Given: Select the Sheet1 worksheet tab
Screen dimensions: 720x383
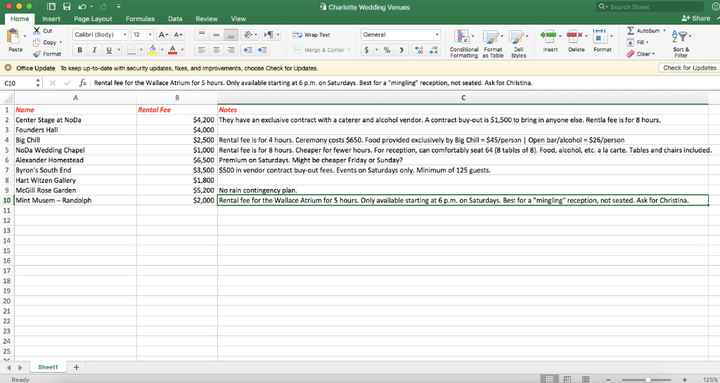Looking at the screenshot, I should click(48, 367).
